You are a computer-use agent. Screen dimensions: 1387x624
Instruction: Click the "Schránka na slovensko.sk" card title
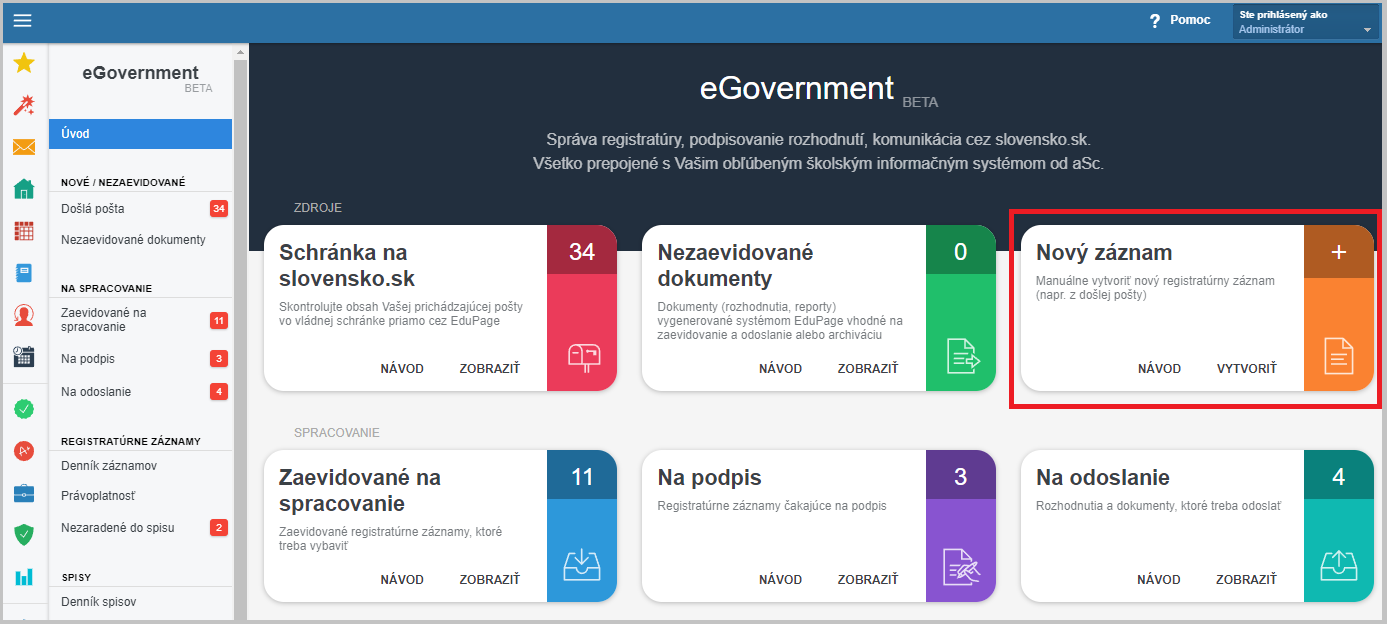click(x=347, y=265)
